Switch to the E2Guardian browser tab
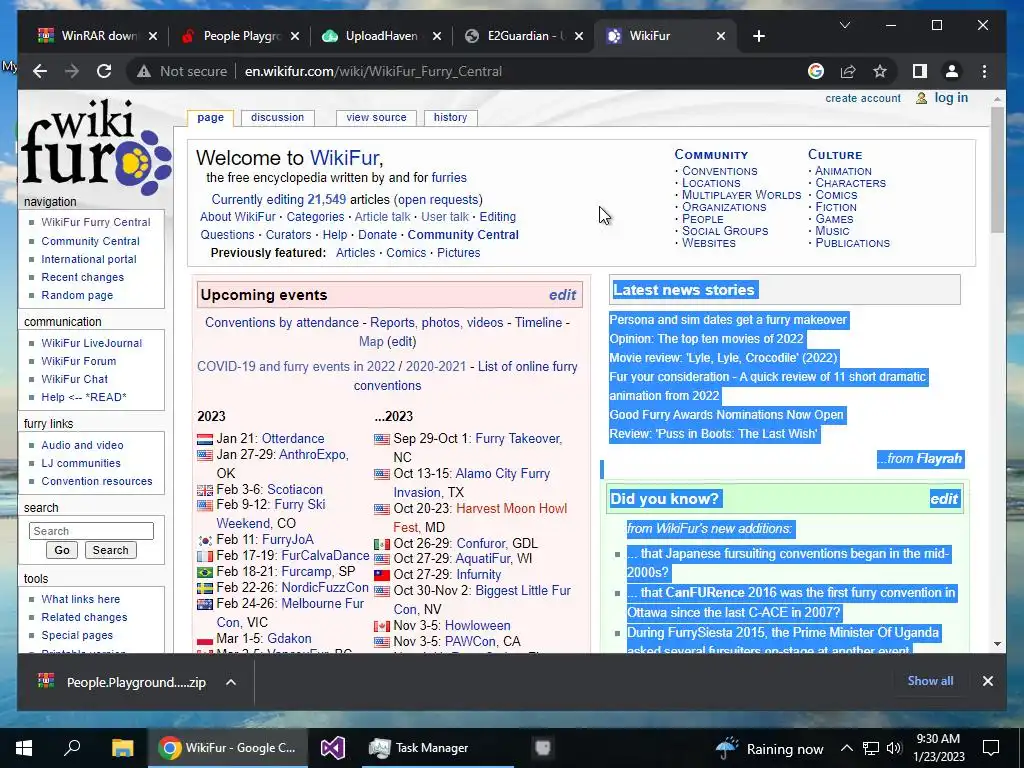The width and height of the screenshot is (1024, 768). pos(524,36)
